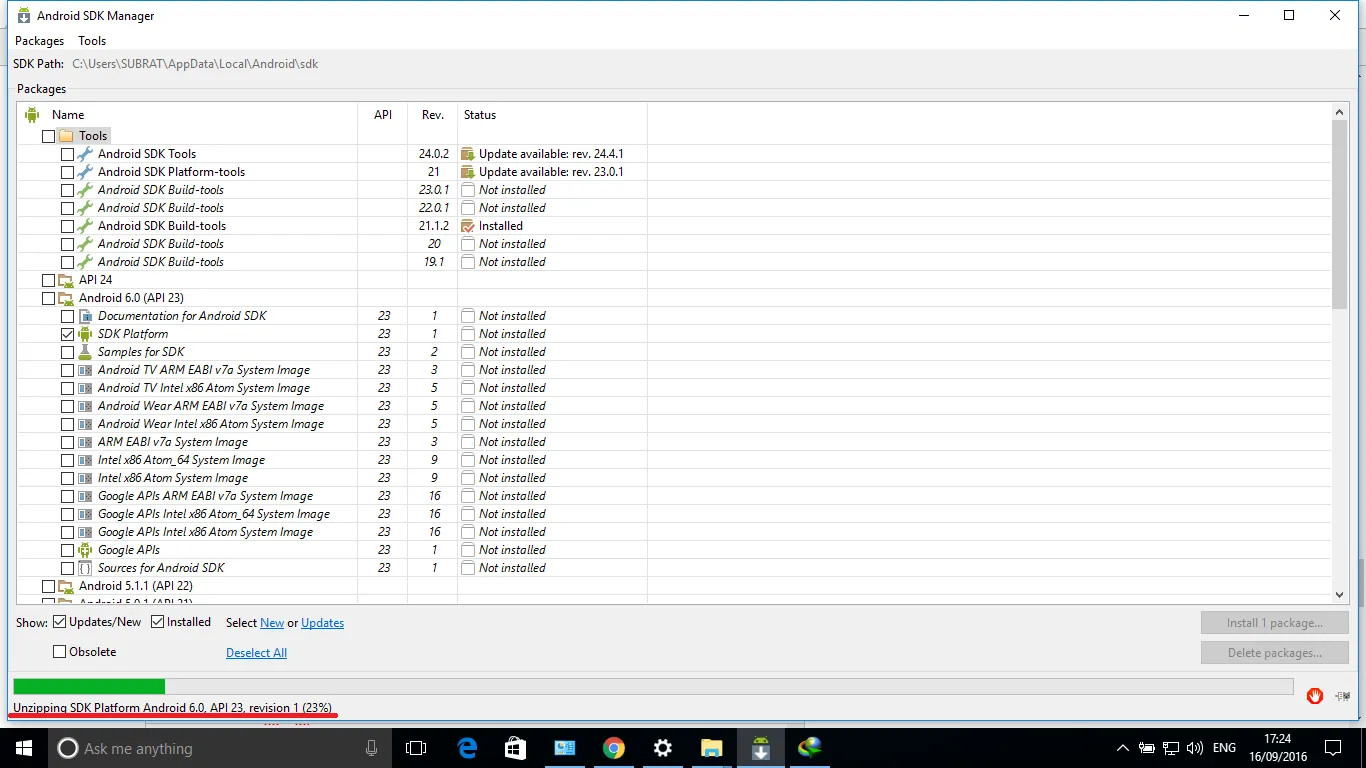Check the Google APIs package checkbox
1366x768 pixels.
(67, 550)
